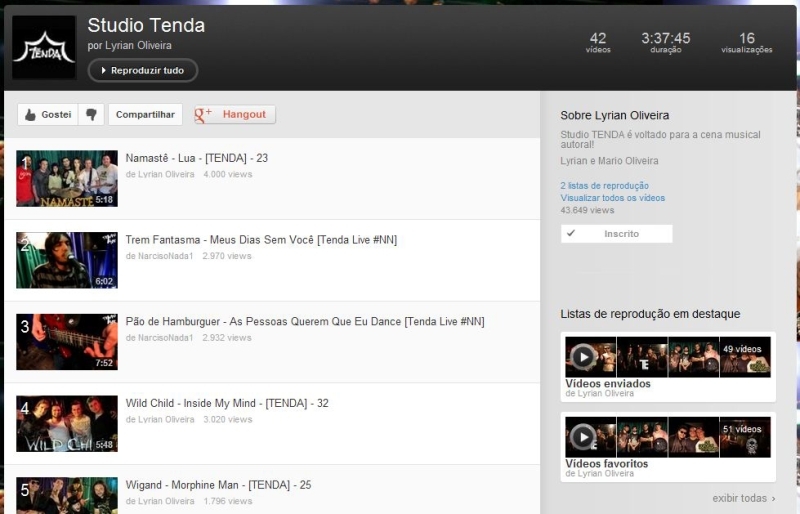Open uploader Lyrian Oliveira on Namastê row

click(x=165, y=174)
